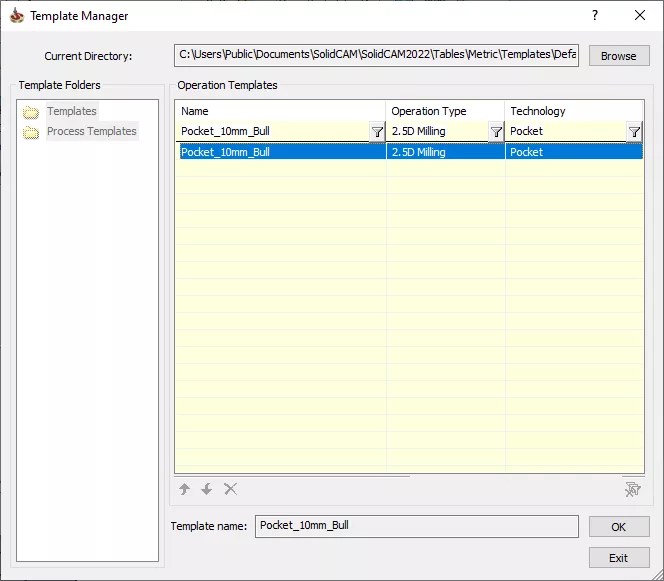Click the Process Templates folder icon
664x581 pixels.
(x=31, y=132)
